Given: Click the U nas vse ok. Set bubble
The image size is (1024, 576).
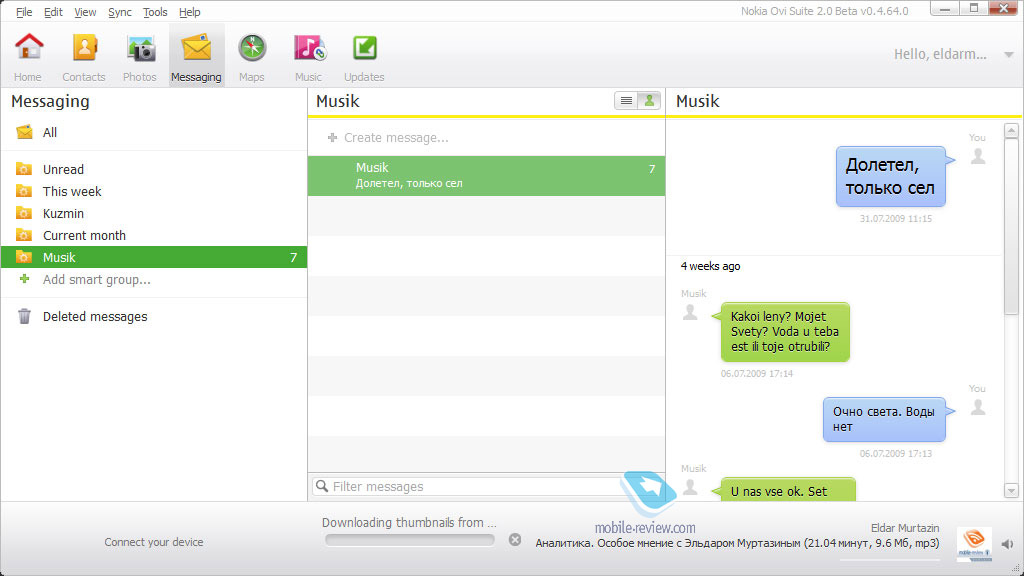Looking at the screenshot, I should [788, 490].
